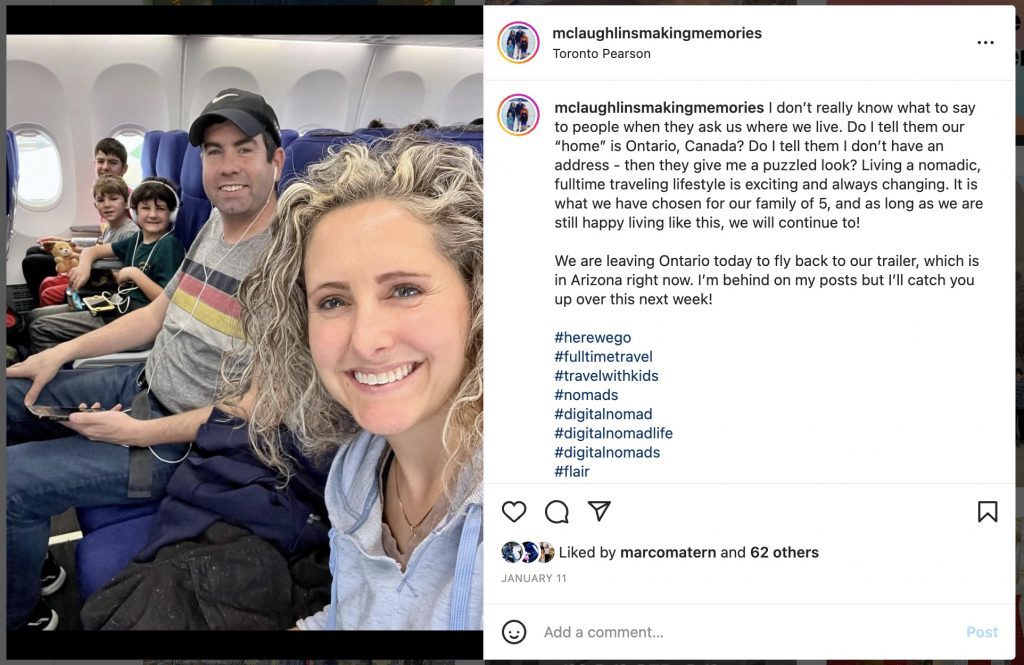Open the emoji picker smiley icon
The height and width of the screenshot is (665, 1024).
514,632
